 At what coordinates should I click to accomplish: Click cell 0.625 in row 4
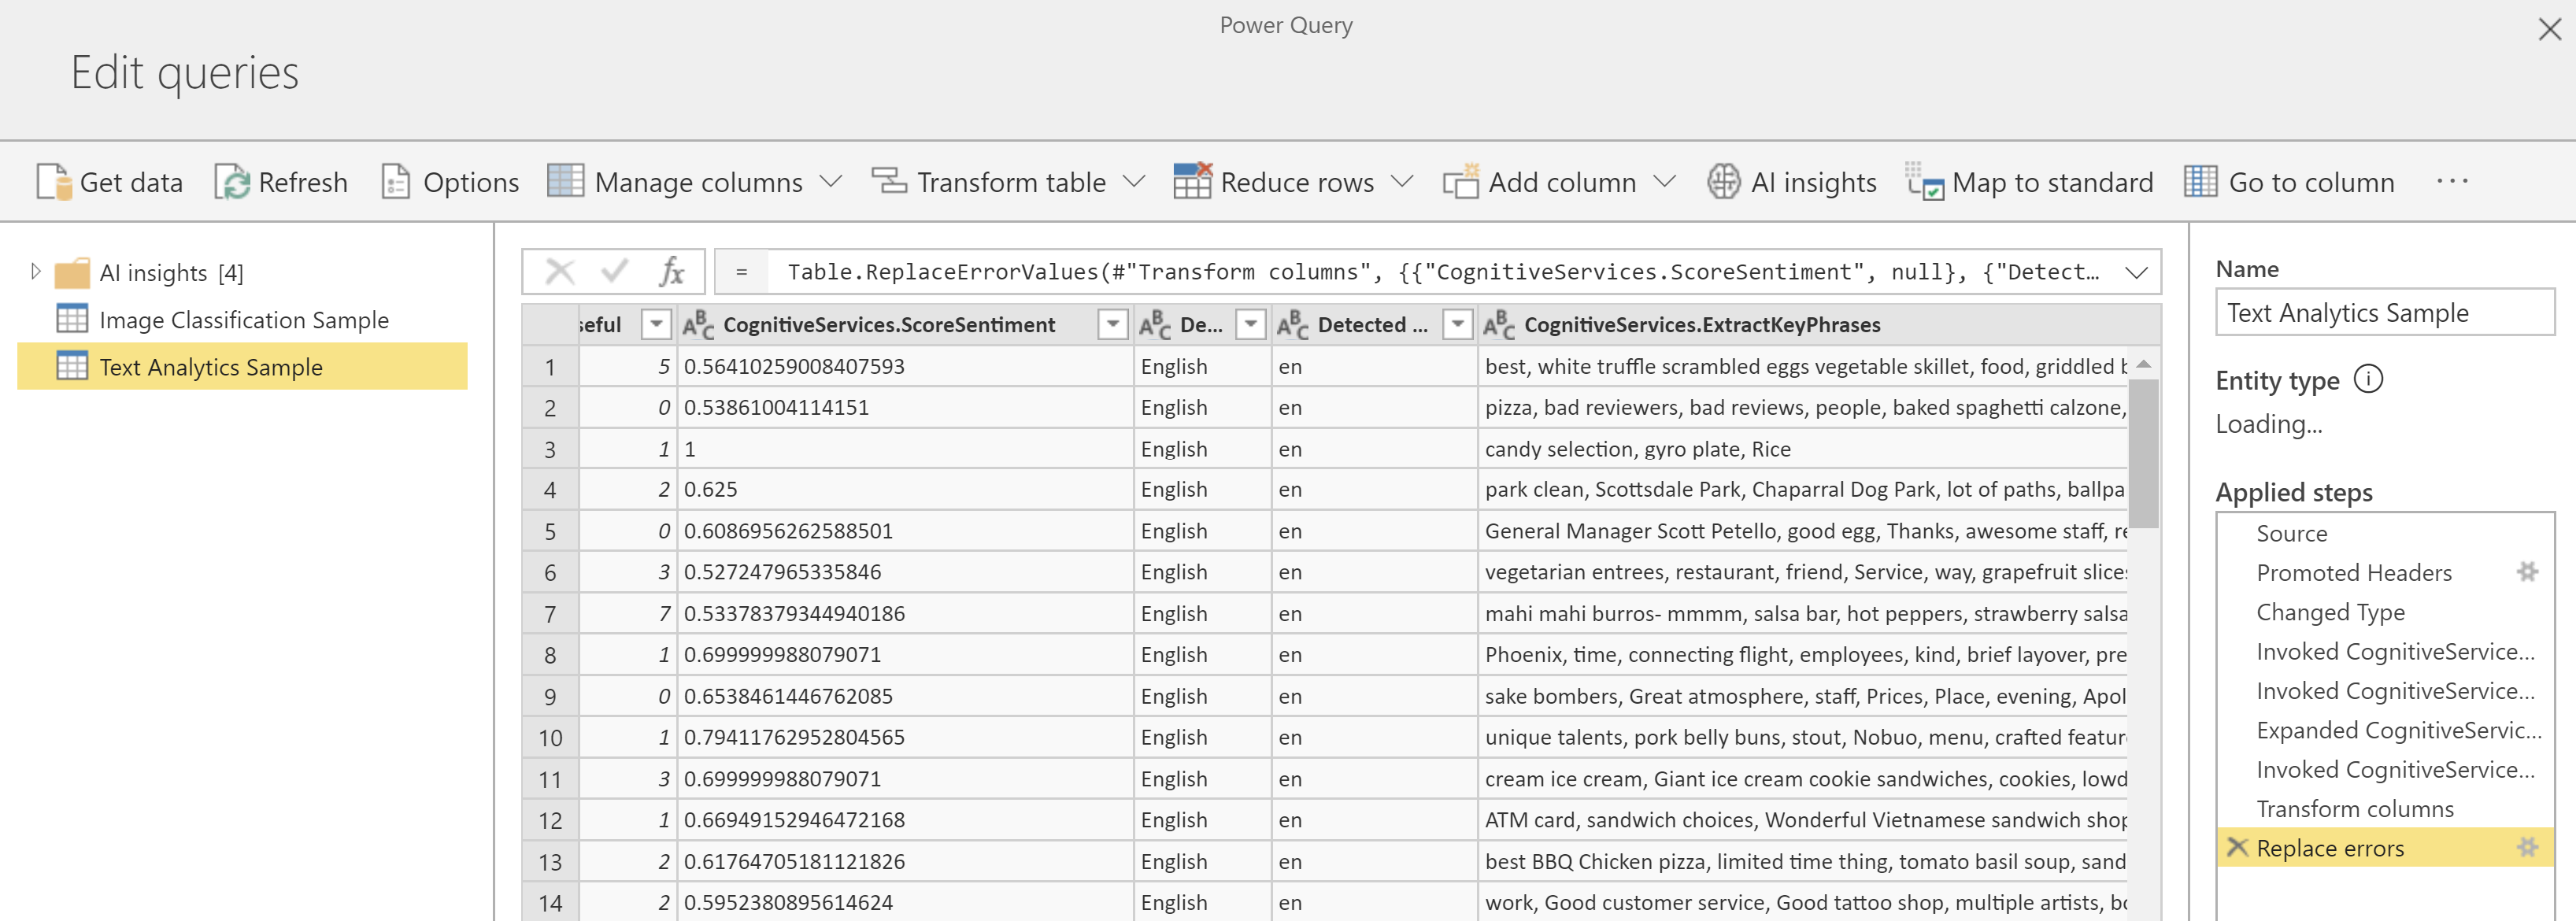(905, 490)
